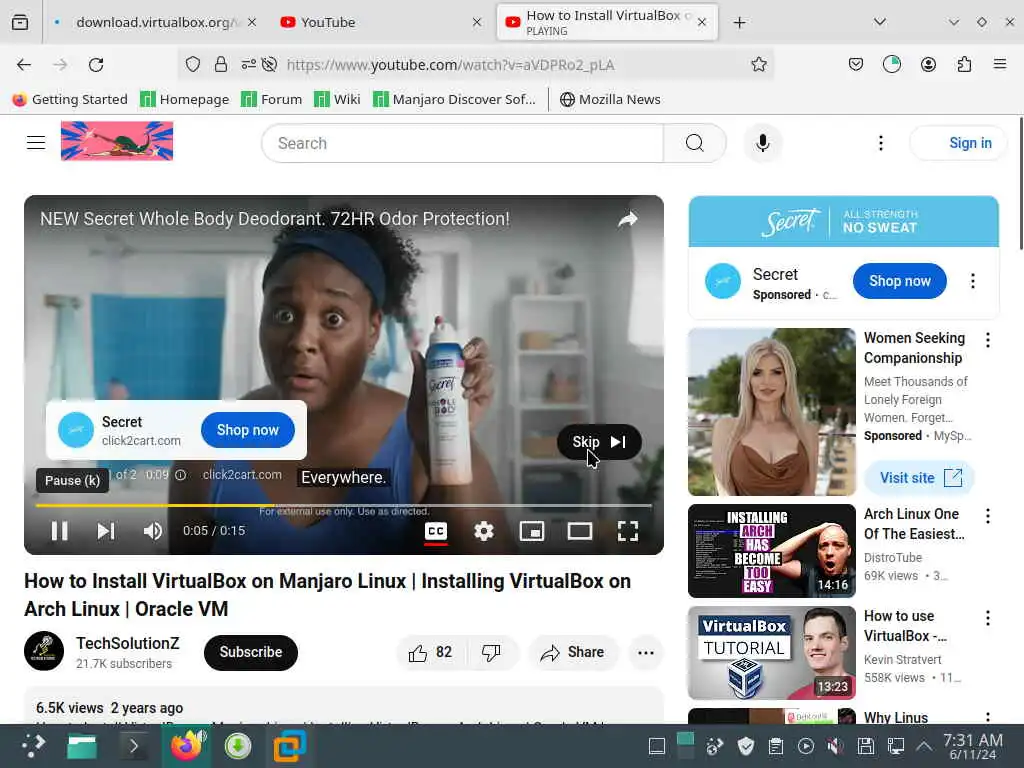The width and height of the screenshot is (1024, 768).
Task: Like the video thumbs up
Action: coord(430,652)
